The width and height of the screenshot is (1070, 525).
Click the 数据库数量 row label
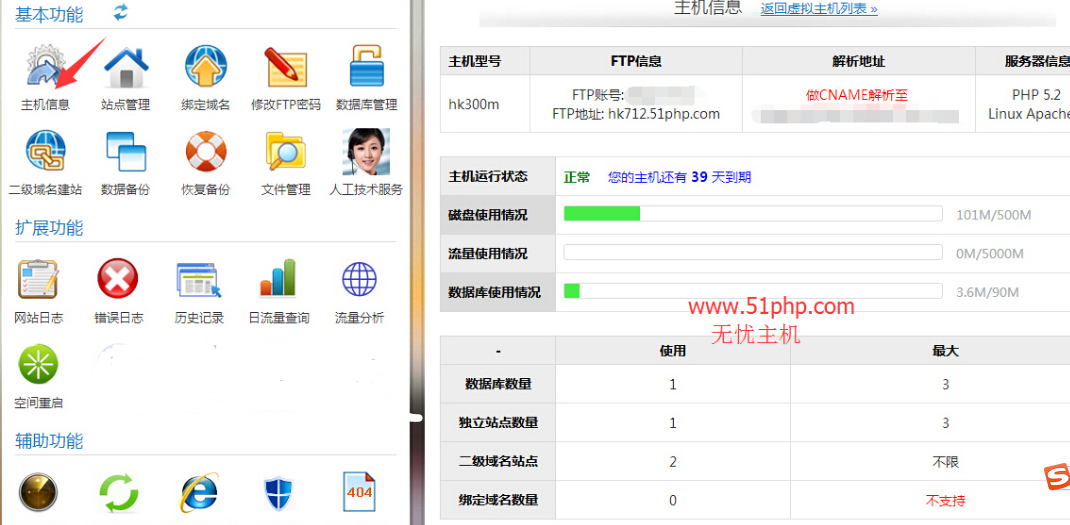pos(498,384)
